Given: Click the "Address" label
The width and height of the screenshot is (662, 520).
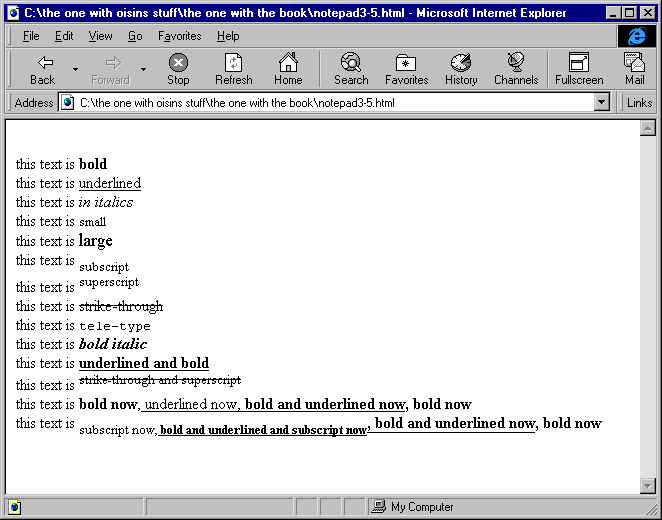Looking at the screenshot, I should tap(34, 103).
